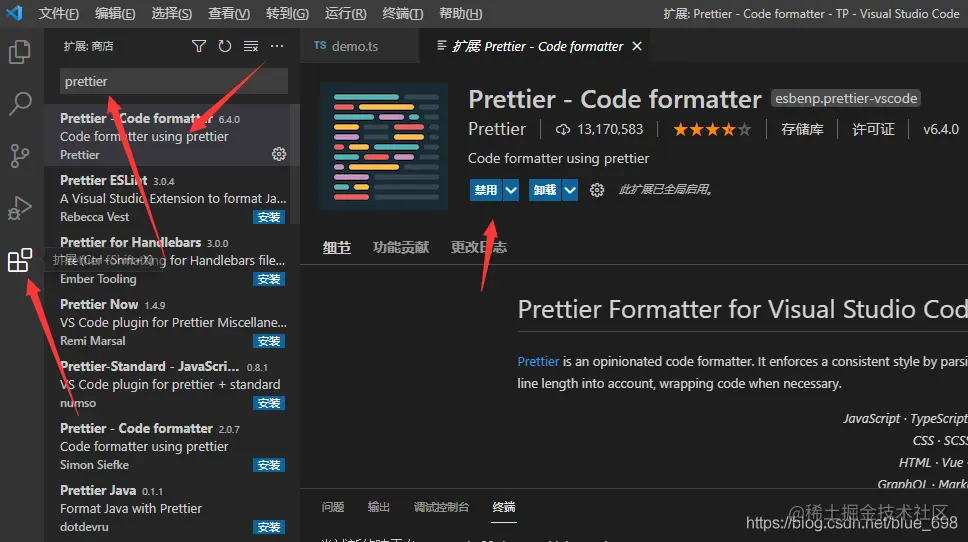
Task: Open the 运行(R) menu
Action: coord(345,14)
